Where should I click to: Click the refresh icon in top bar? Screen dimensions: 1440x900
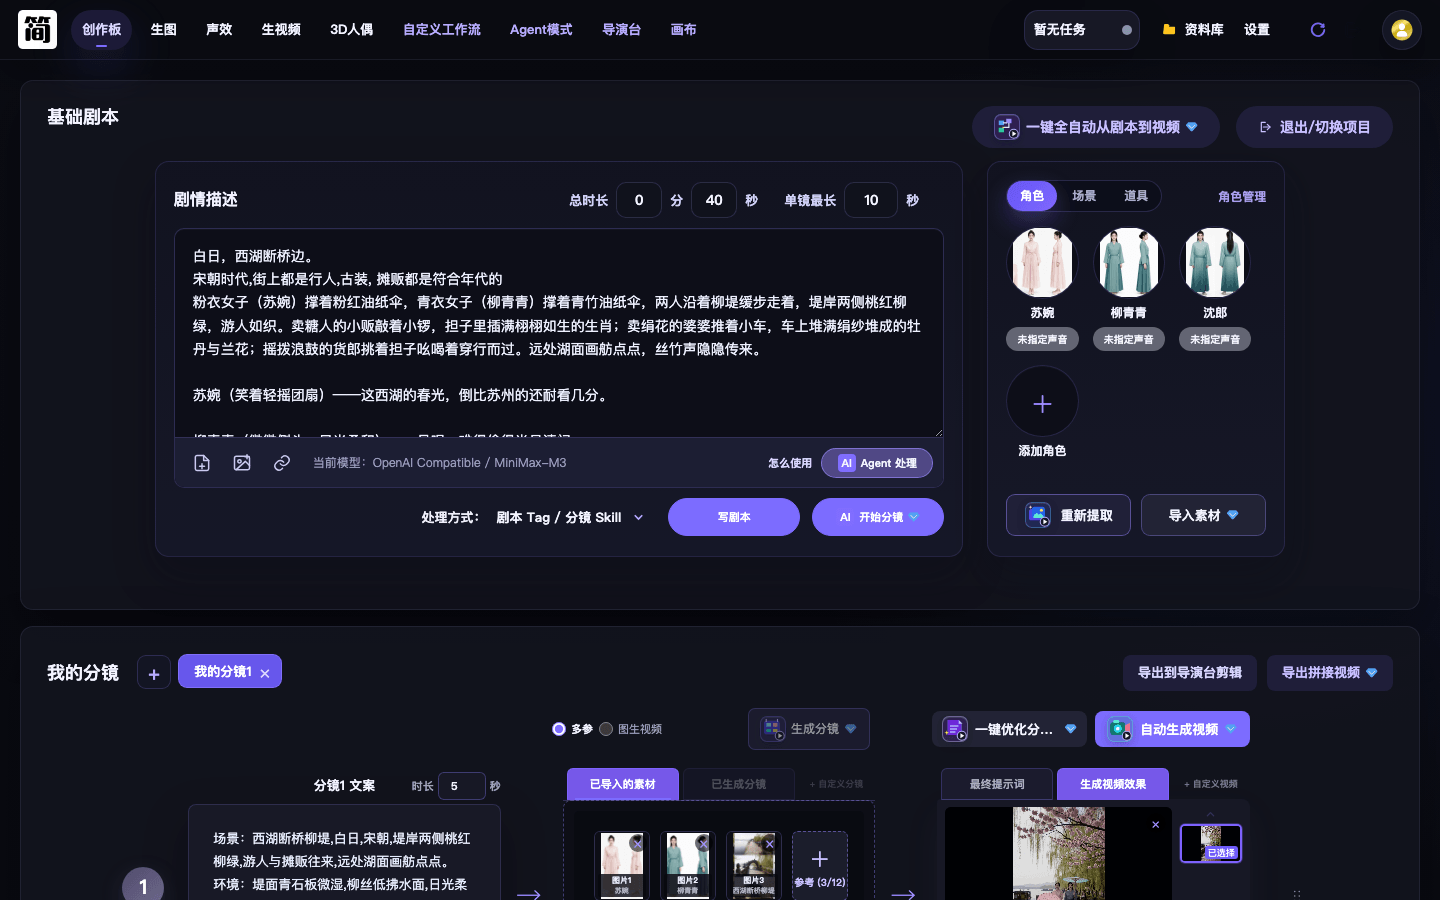point(1318,30)
